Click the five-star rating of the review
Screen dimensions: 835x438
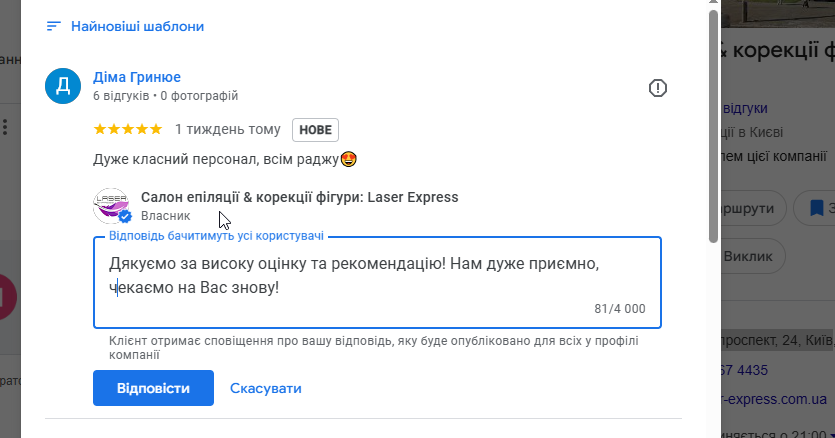coord(127,129)
